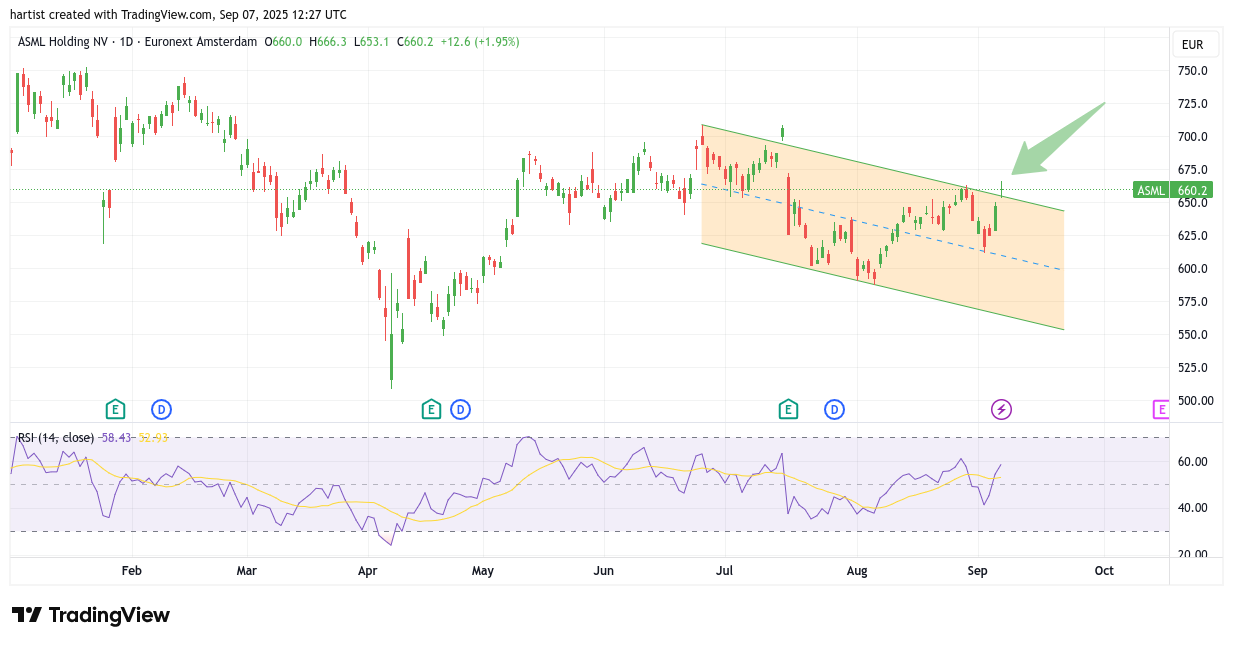Viewport: 1233px width, 645px height.
Task: Click the 575.0 price axis label
Action: (x=1193, y=302)
